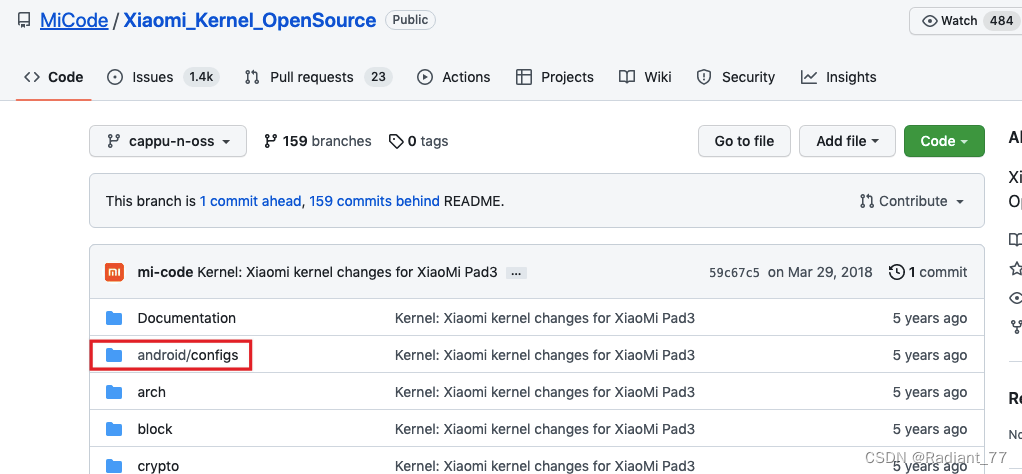This screenshot has width=1022, height=474.
Task: Open the latest commit message in header row
Action: (347, 272)
